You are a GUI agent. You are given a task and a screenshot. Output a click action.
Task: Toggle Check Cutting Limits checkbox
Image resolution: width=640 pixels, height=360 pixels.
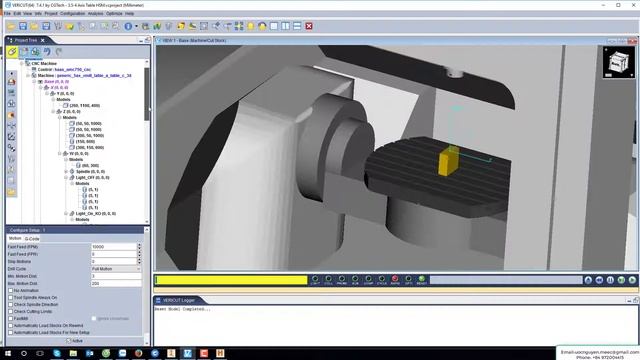(x=11, y=311)
